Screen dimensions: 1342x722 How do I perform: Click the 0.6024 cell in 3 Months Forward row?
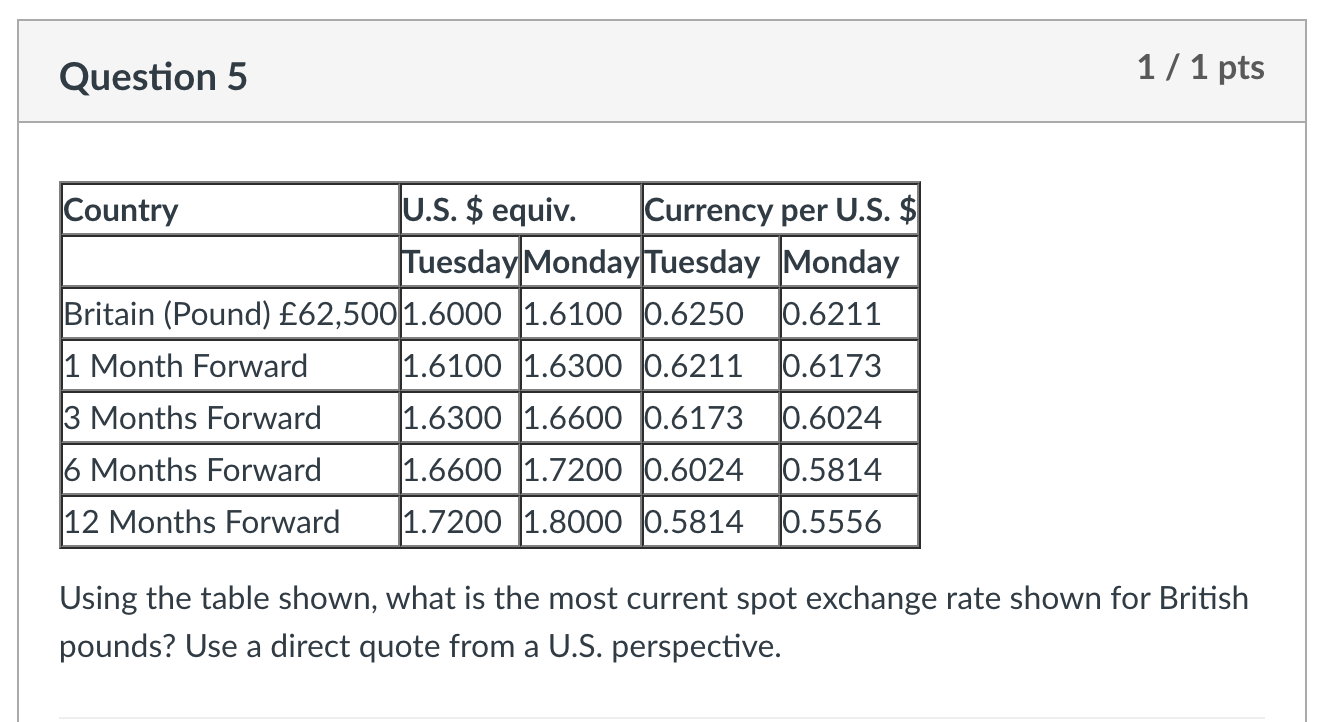click(x=849, y=418)
